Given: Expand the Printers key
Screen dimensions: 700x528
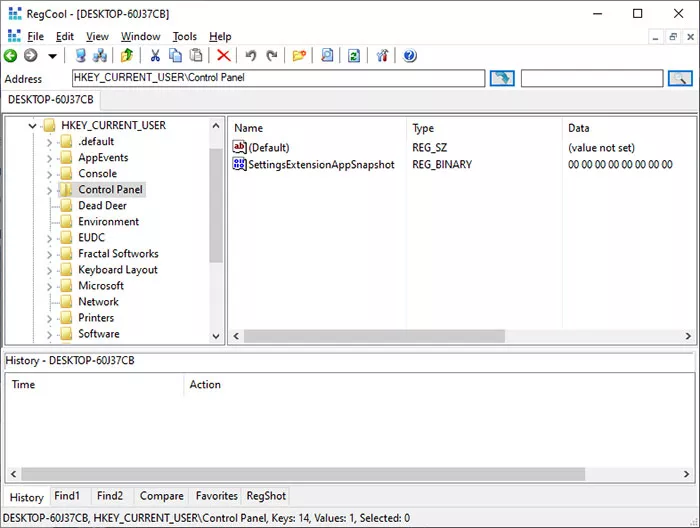Looking at the screenshot, I should [x=49, y=319].
